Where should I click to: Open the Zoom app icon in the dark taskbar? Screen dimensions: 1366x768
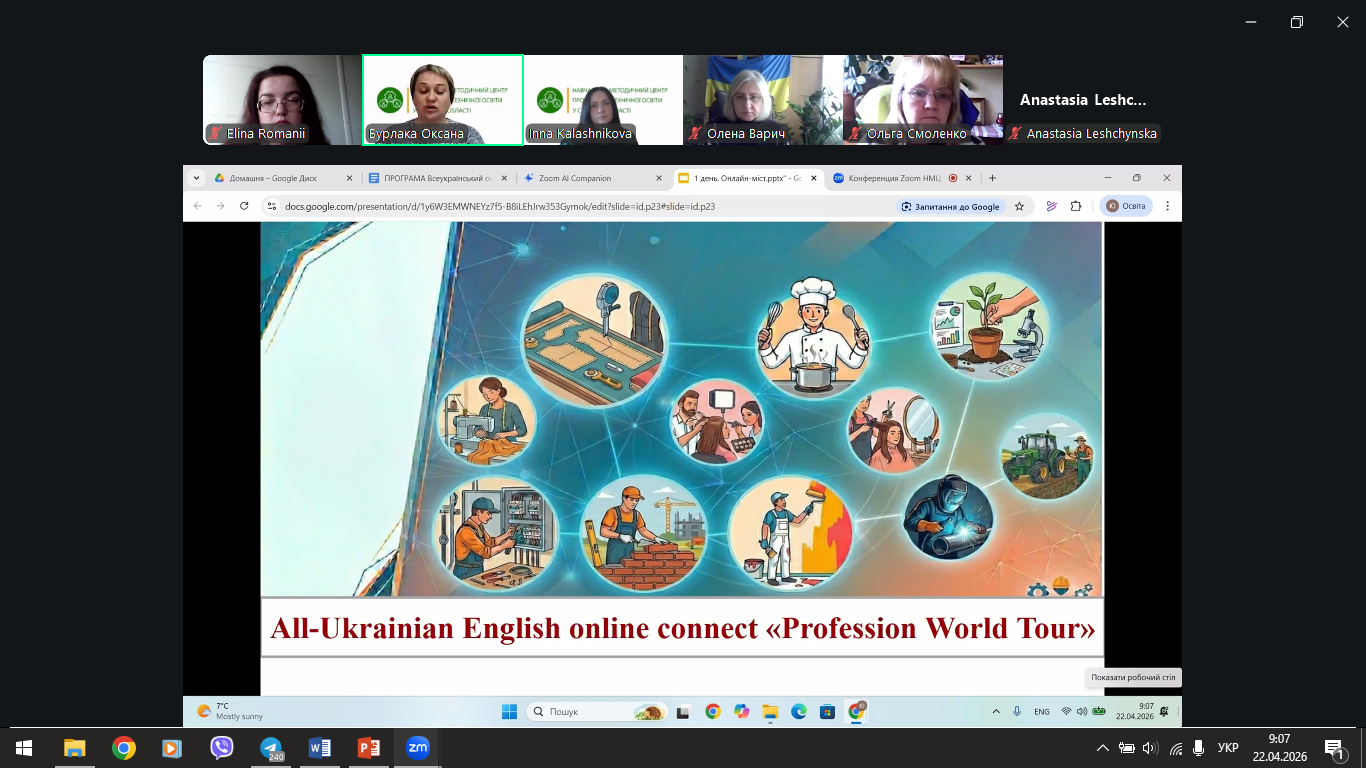(417, 747)
